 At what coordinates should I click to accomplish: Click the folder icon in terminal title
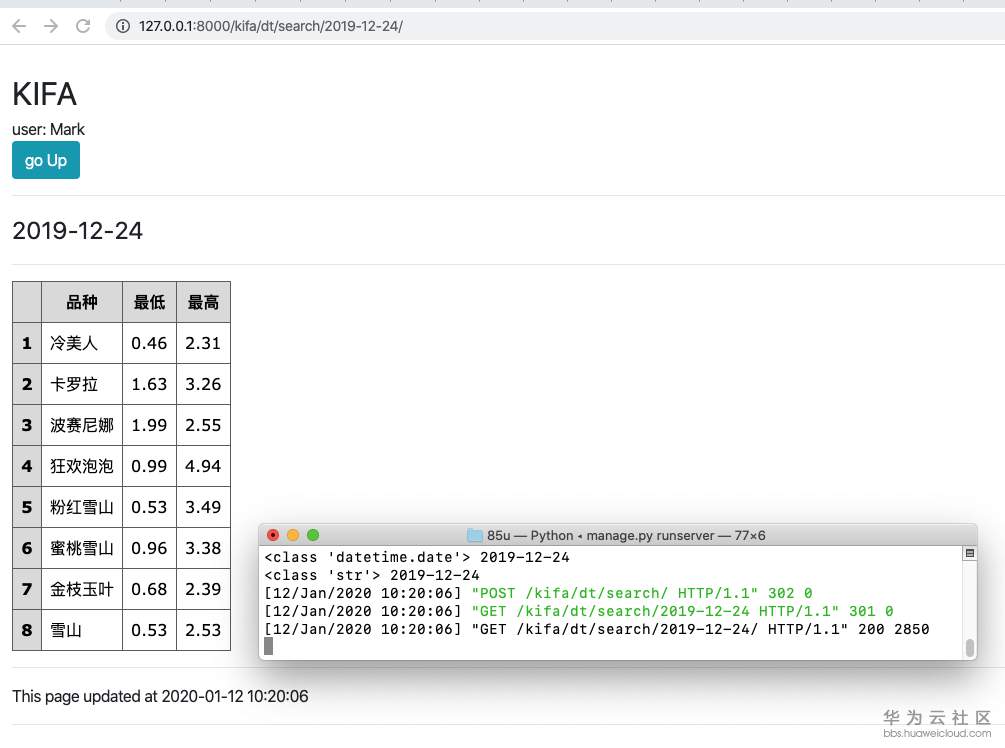(475, 535)
